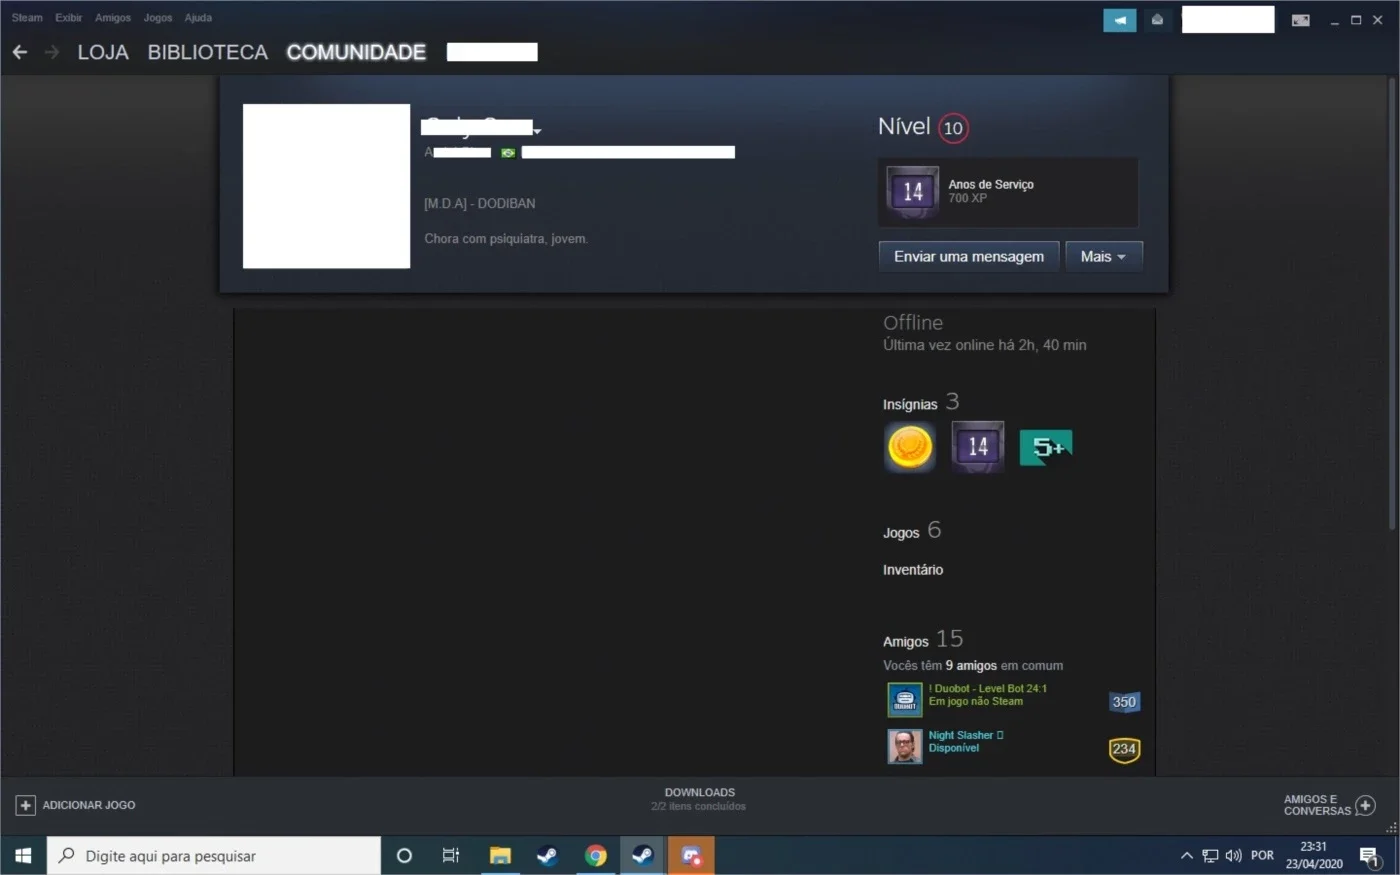Open the green 5+ badge
The width and height of the screenshot is (1400, 875).
(x=1045, y=447)
